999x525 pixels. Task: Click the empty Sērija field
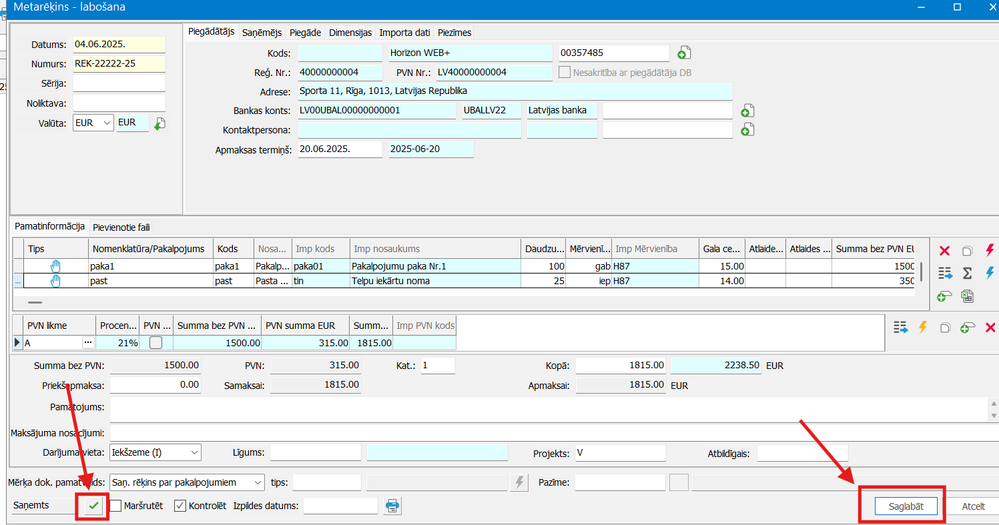[x=119, y=83]
